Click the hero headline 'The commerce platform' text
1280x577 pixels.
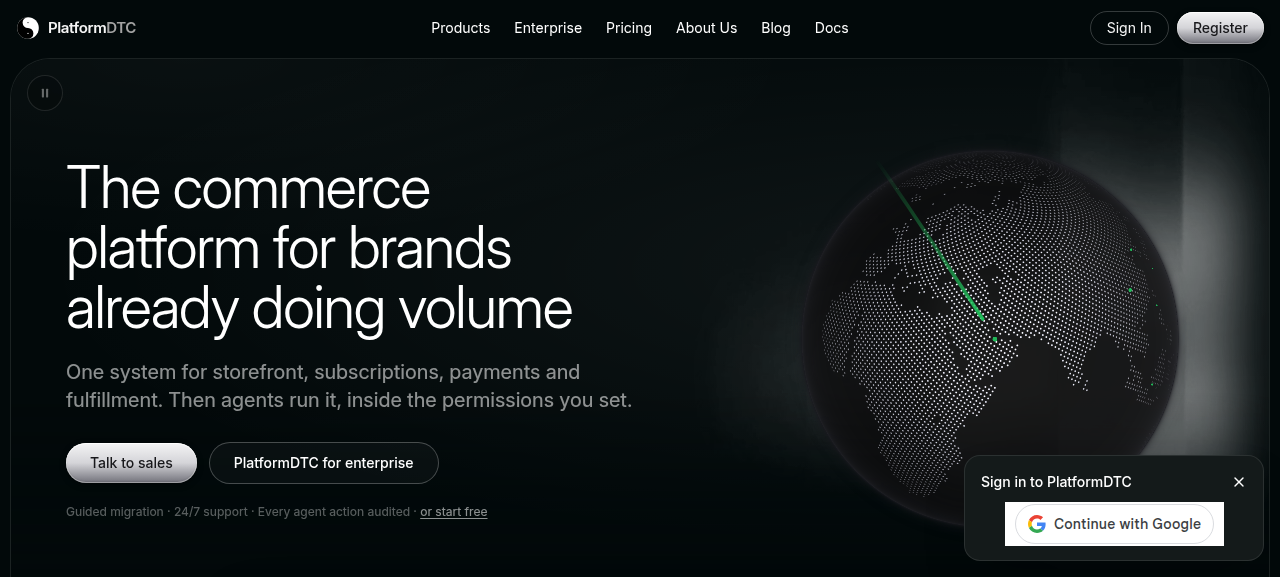(319, 248)
